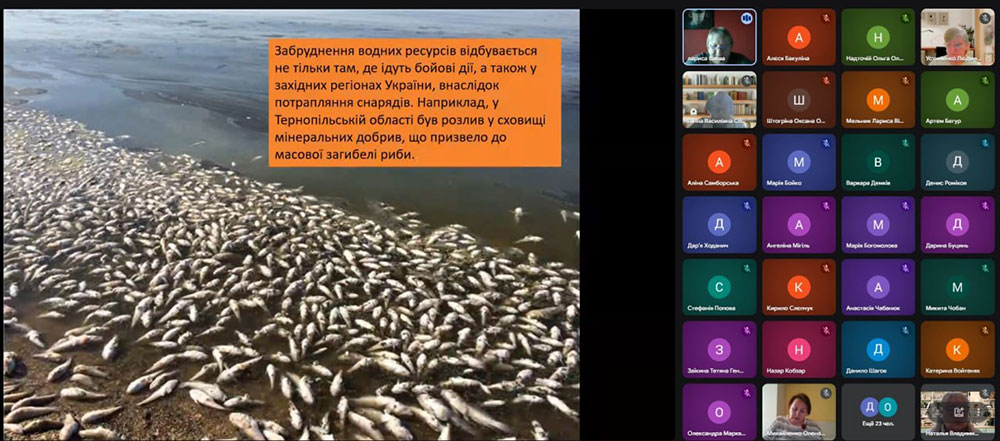Click the audio speaking indicator on the first video tile
This screenshot has height=441, width=1000.
point(745,18)
